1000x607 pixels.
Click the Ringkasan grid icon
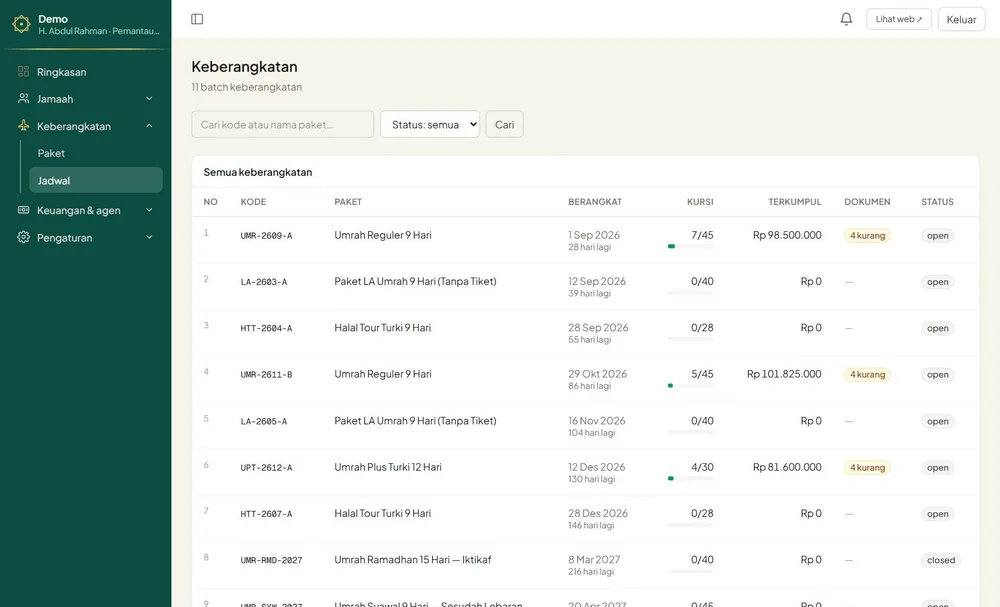24,71
